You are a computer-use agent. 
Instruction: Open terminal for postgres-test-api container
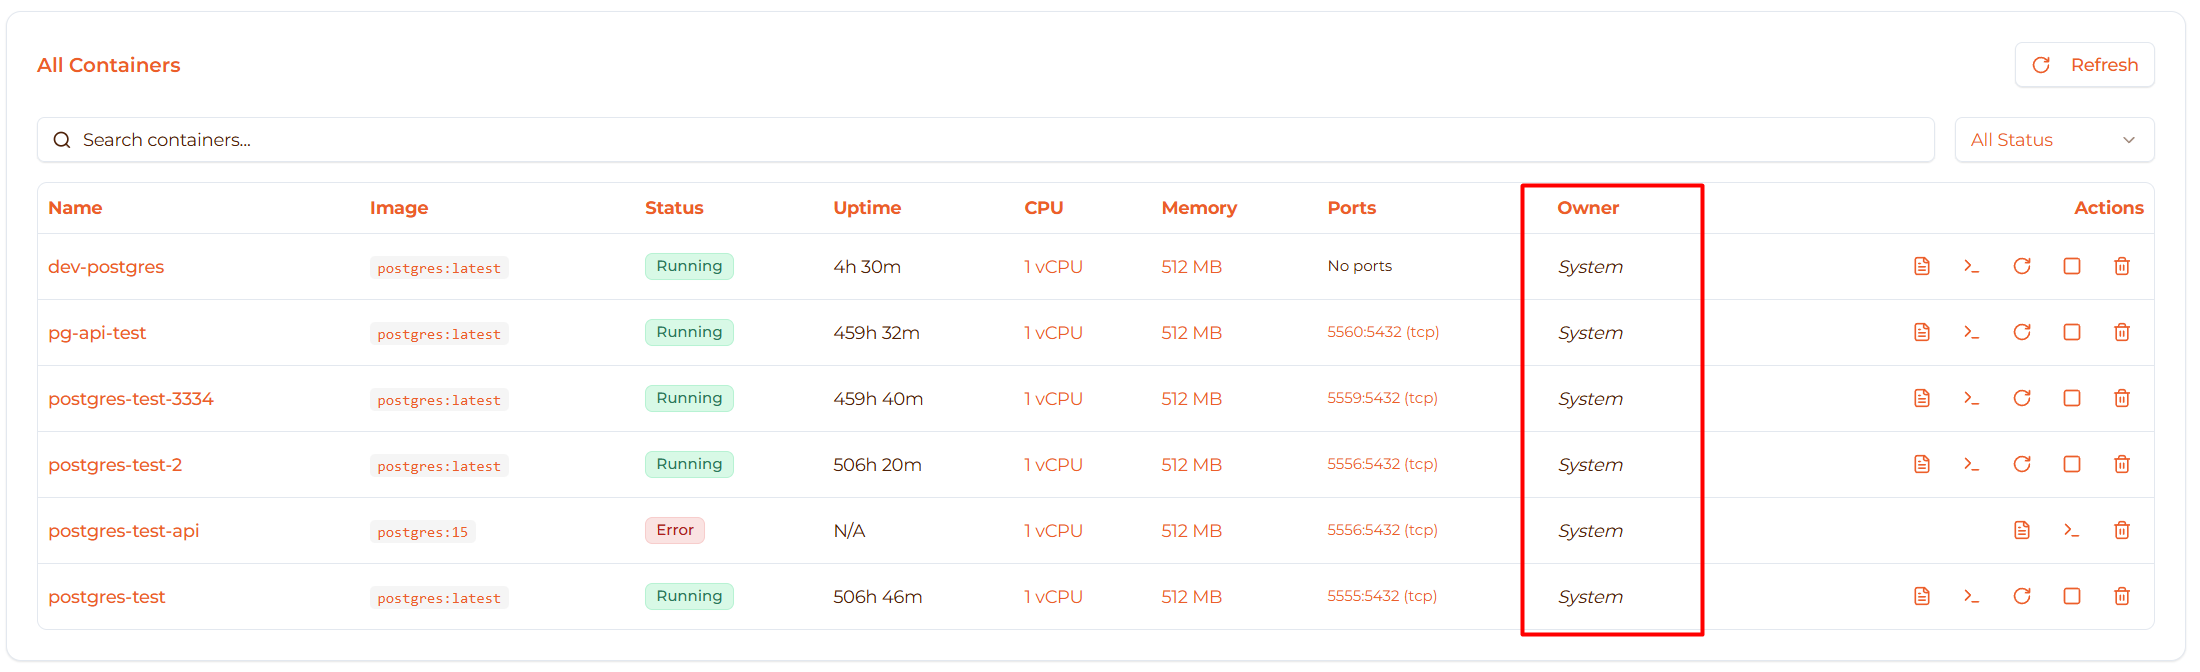(x=2071, y=530)
